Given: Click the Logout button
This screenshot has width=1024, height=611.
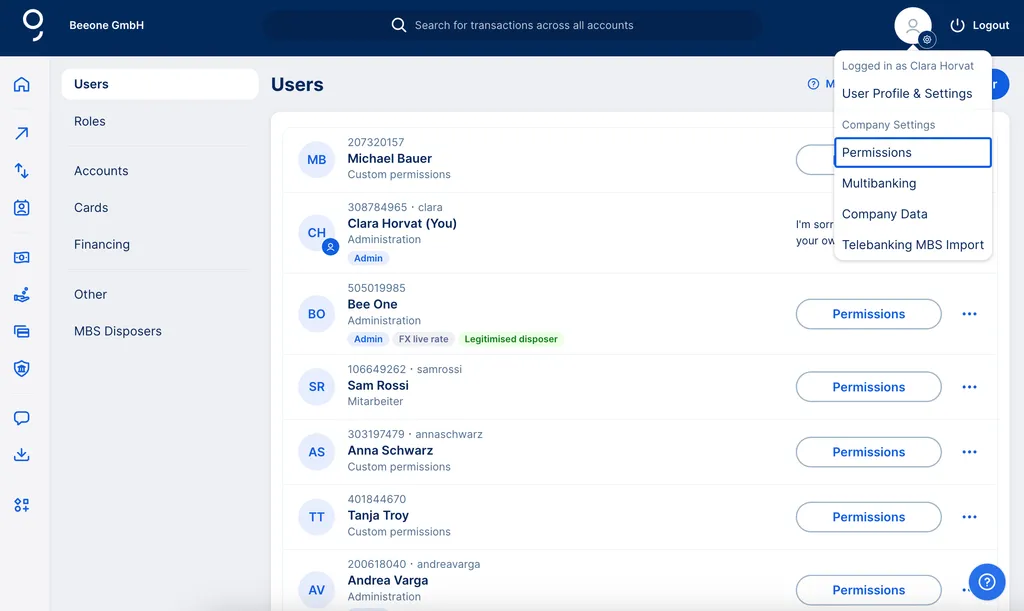Looking at the screenshot, I should click(979, 26).
